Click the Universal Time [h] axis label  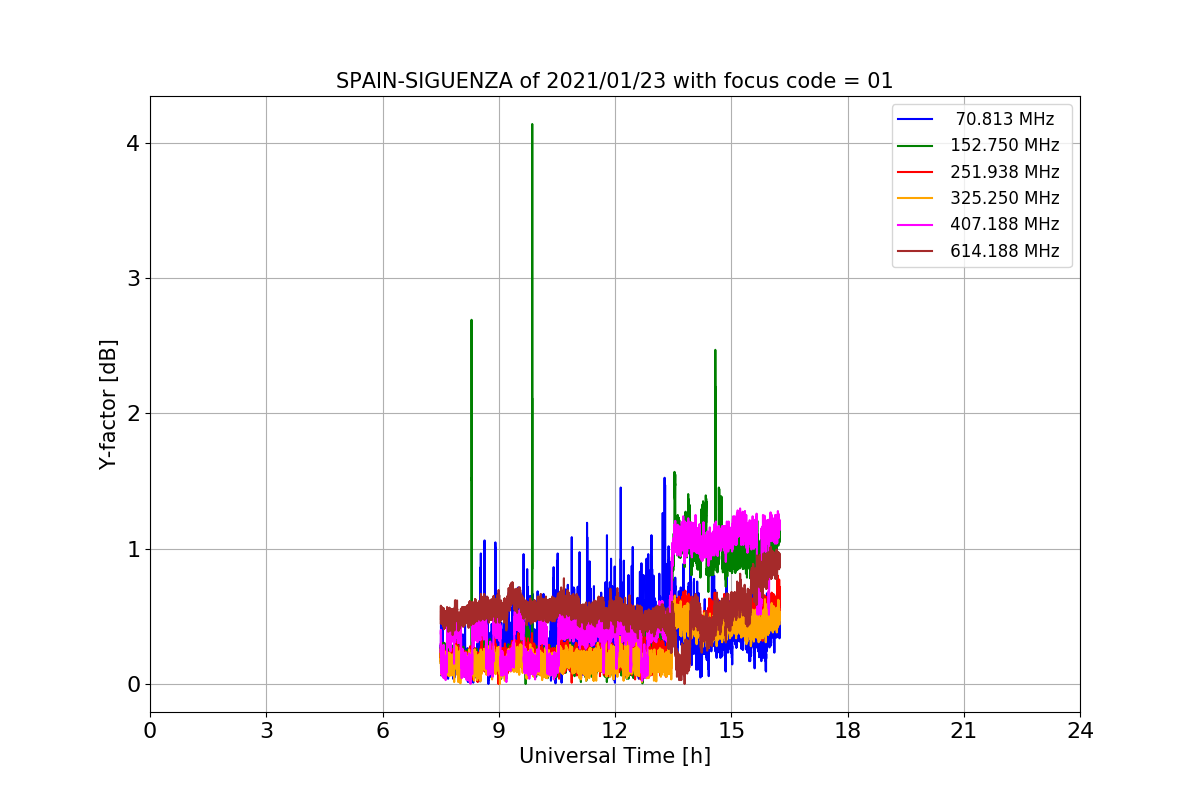615,757
